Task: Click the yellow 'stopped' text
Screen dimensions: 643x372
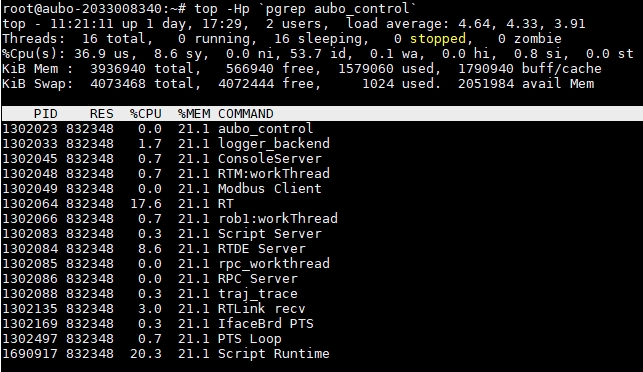Action: point(437,39)
